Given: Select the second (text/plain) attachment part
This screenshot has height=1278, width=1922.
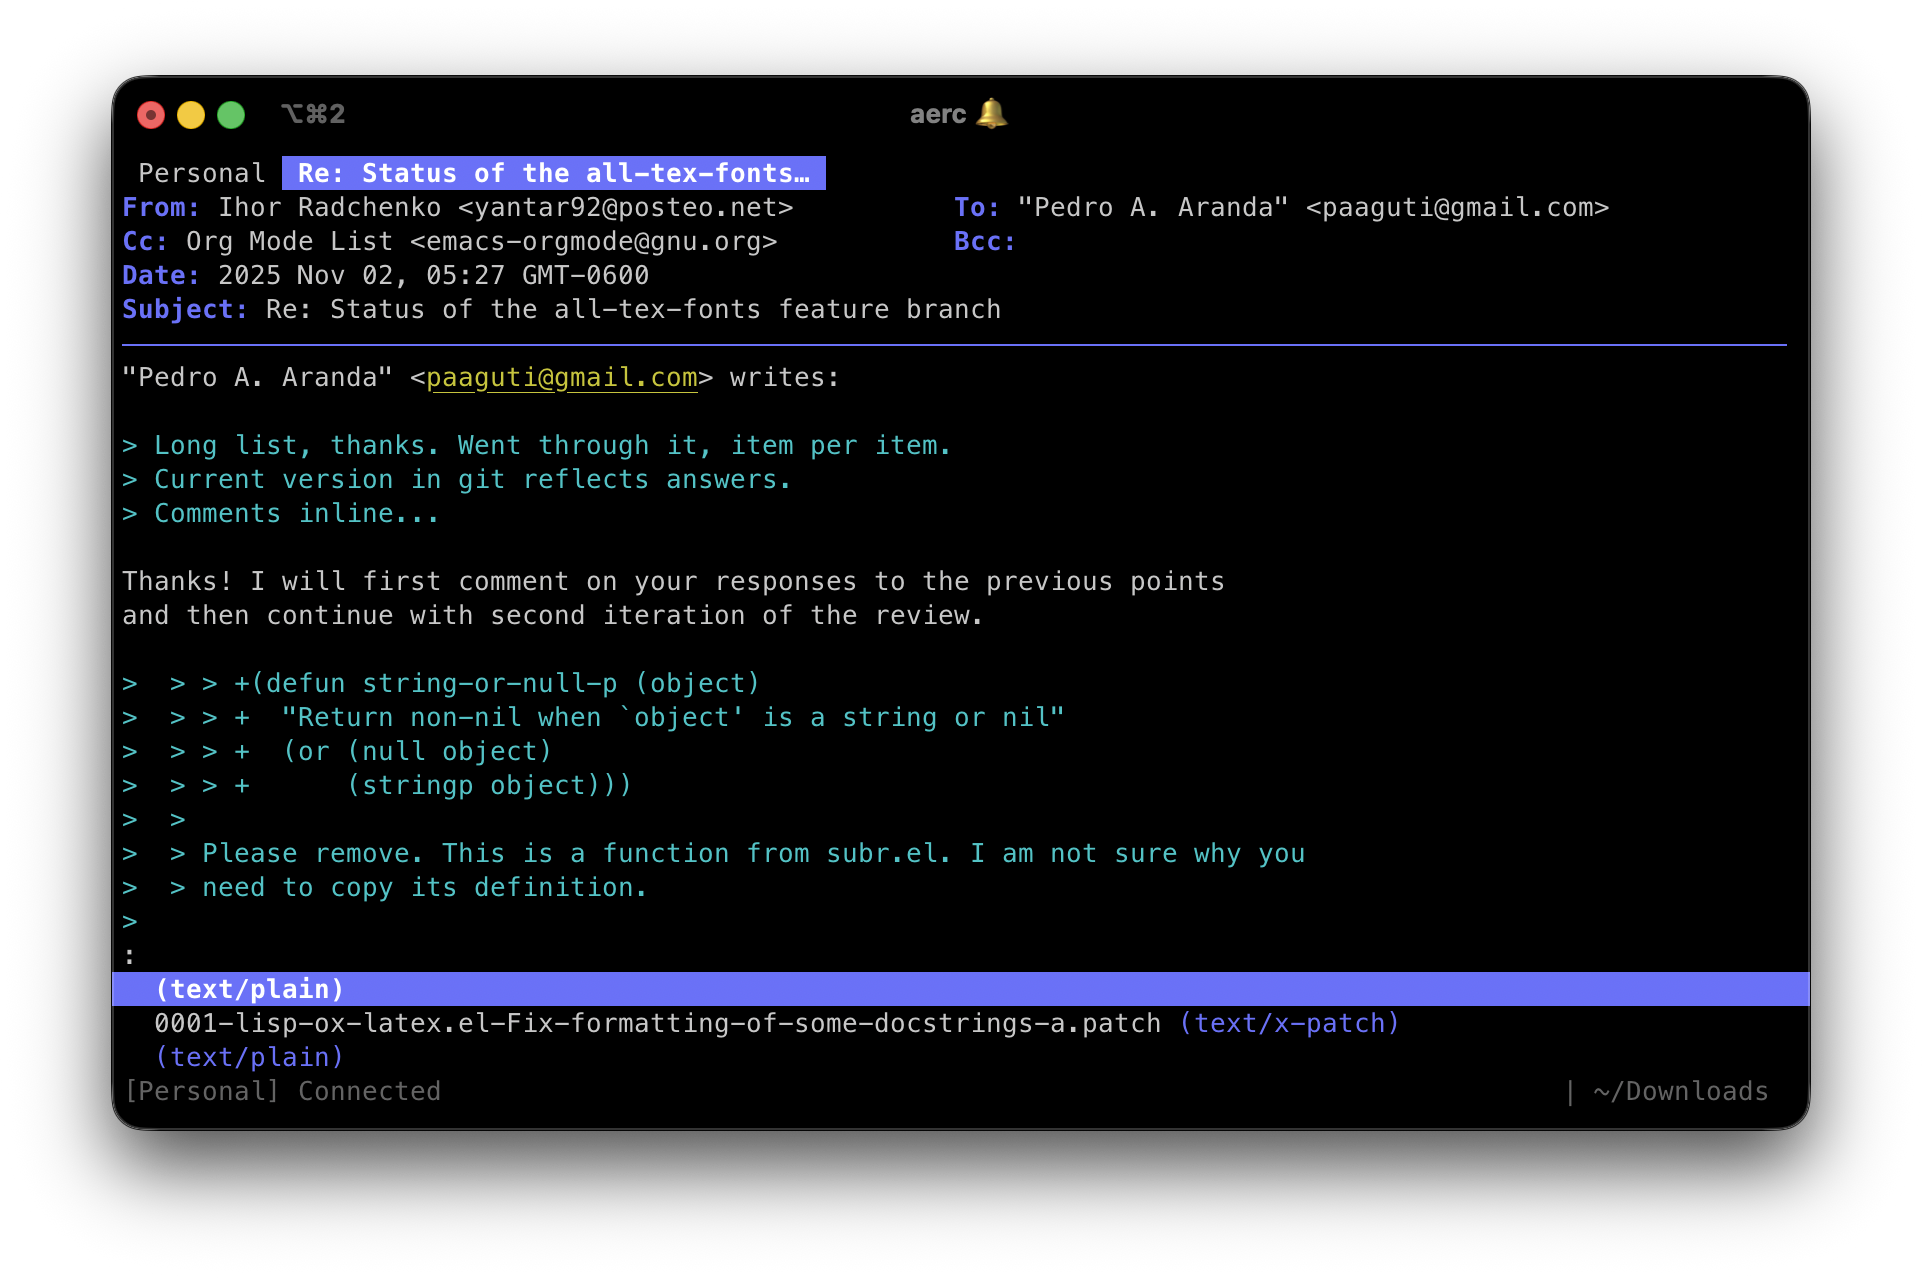Looking at the screenshot, I should pos(249,1056).
